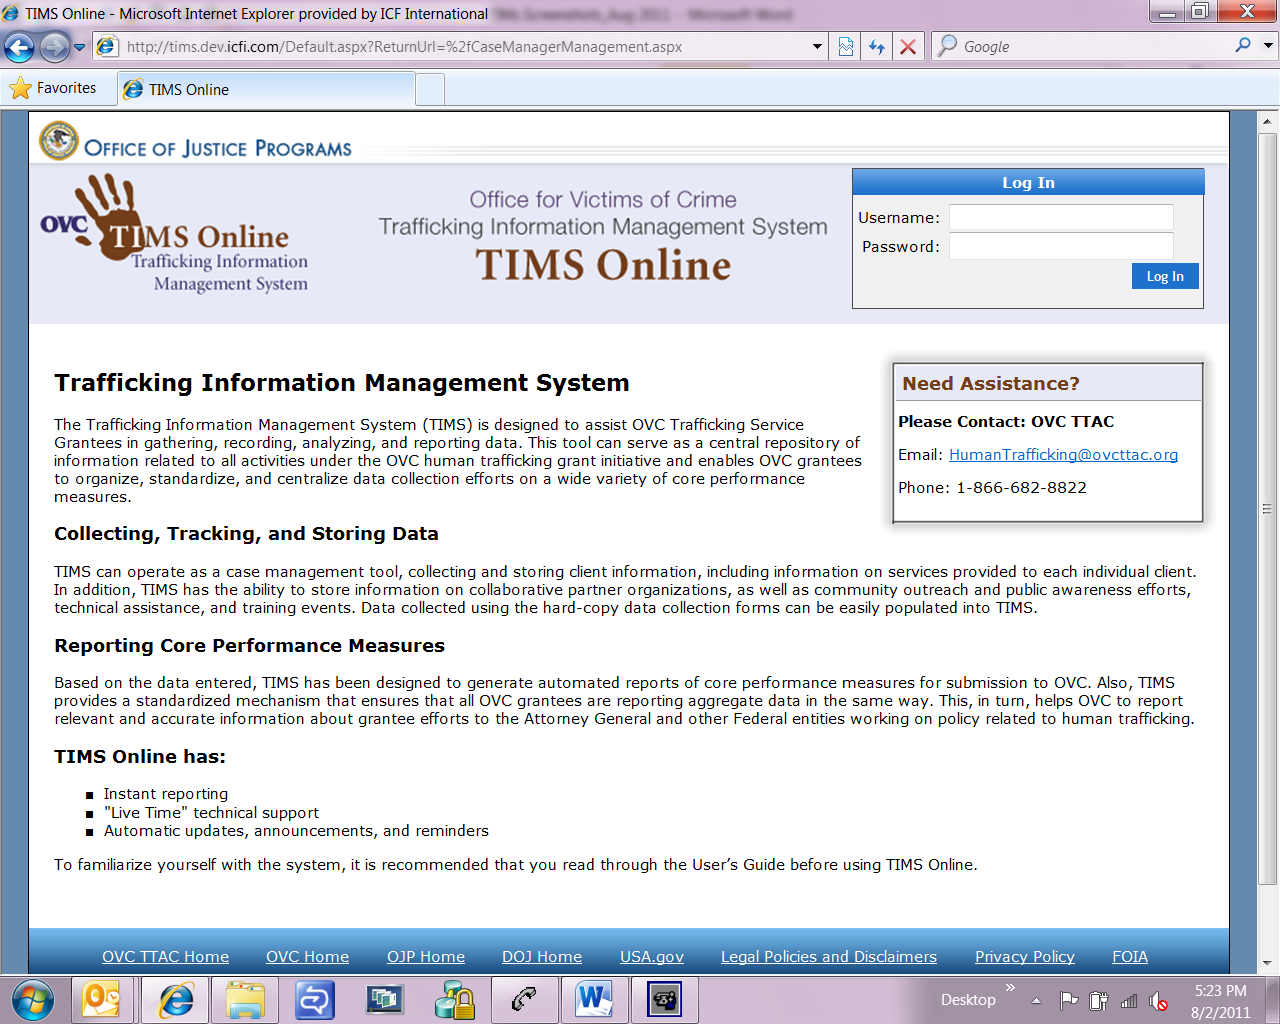
Task: Click the Action Center flag icon
Action: click(1069, 1000)
